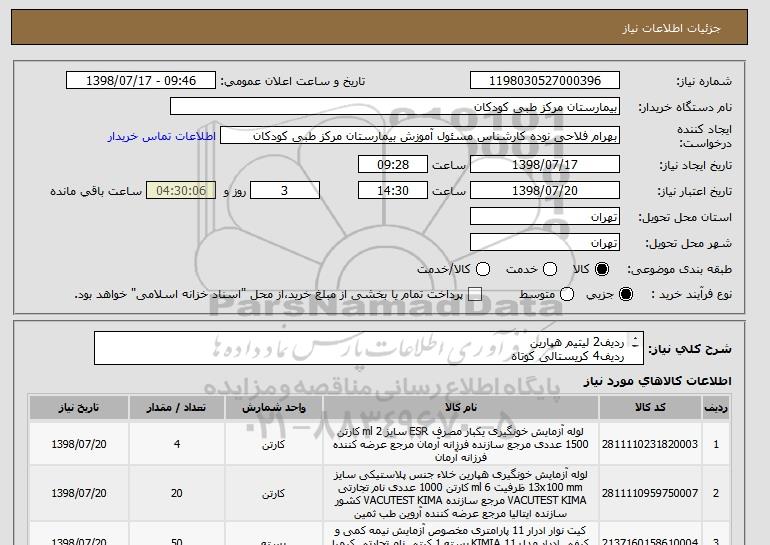Click the description box scroll stepper

pos(635,342)
